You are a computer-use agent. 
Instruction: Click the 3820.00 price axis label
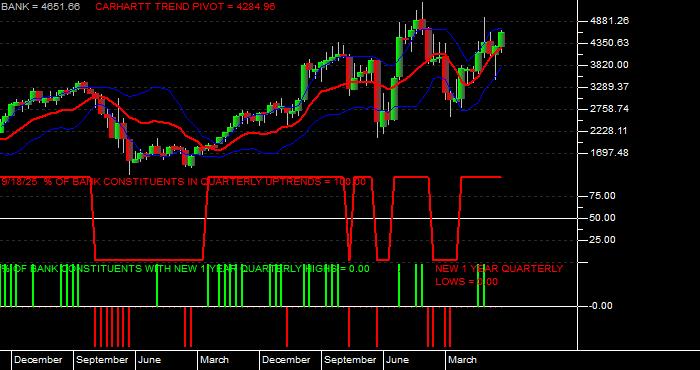click(x=609, y=65)
